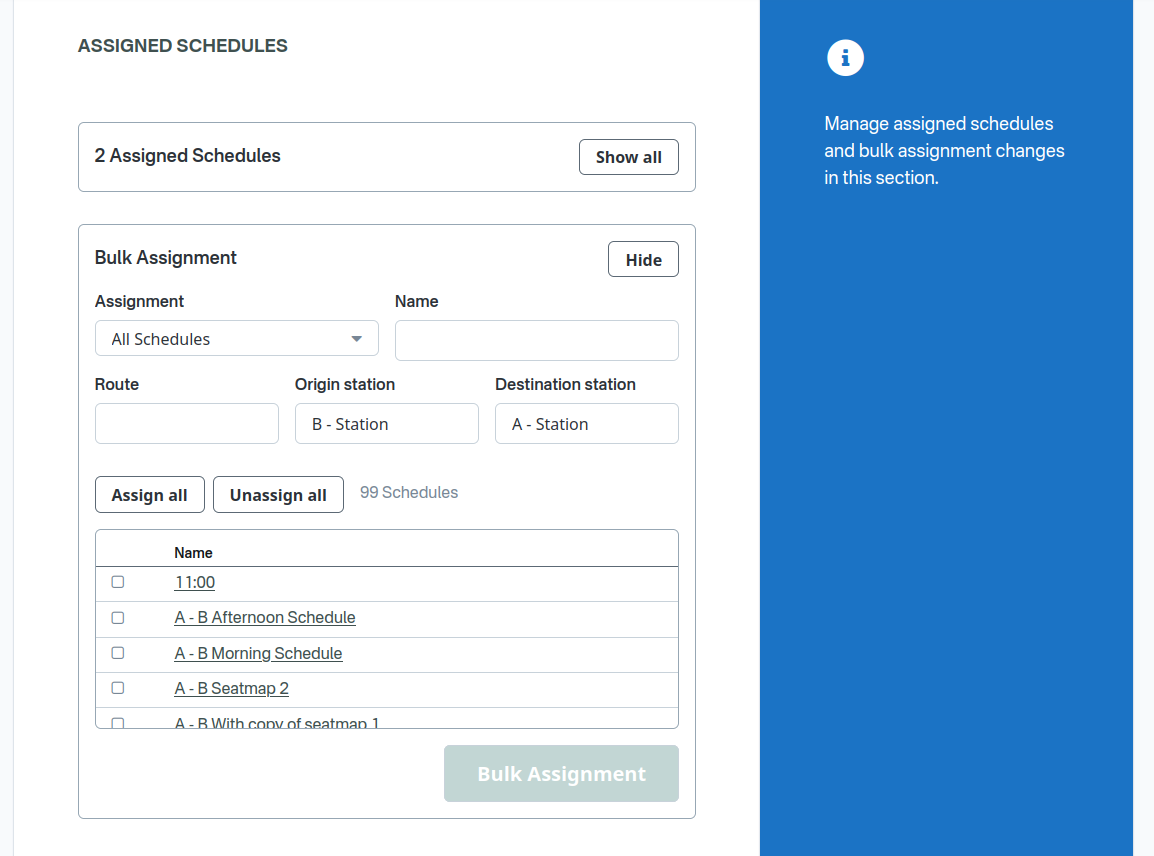Click the Name input field

tap(536, 340)
